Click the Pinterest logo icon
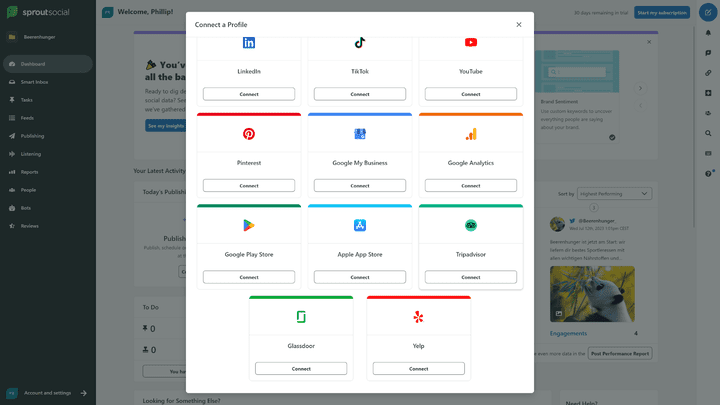 tap(249, 134)
